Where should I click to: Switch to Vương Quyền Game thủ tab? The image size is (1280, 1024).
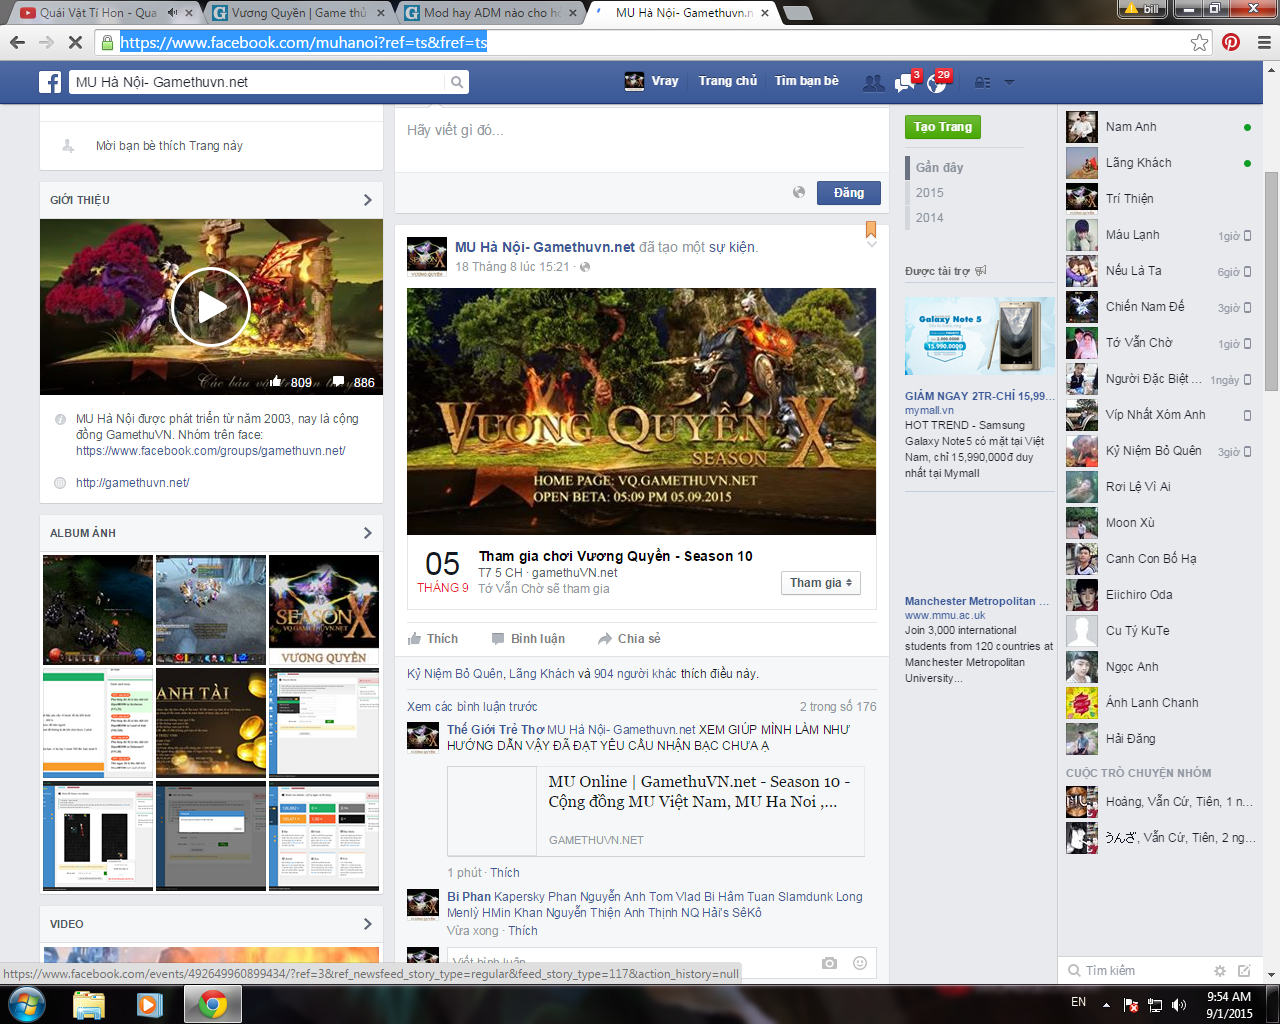click(298, 13)
